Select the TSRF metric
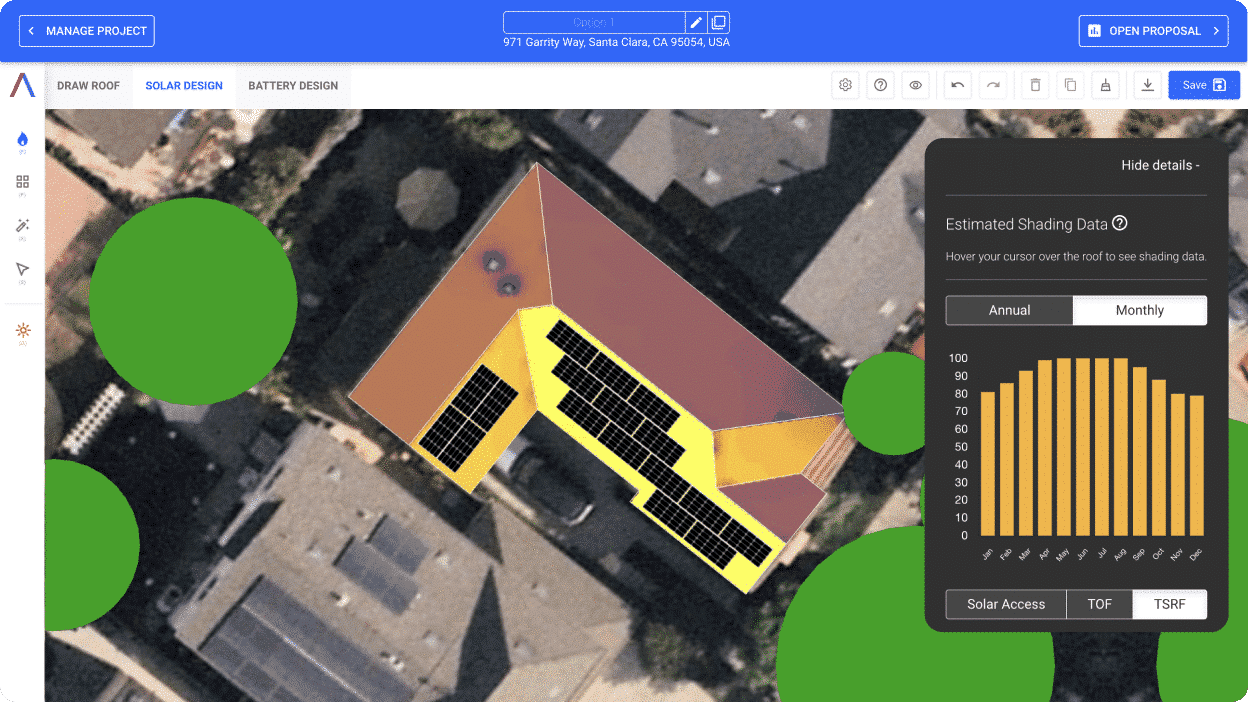This screenshot has width=1248, height=702. click(1169, 604)
